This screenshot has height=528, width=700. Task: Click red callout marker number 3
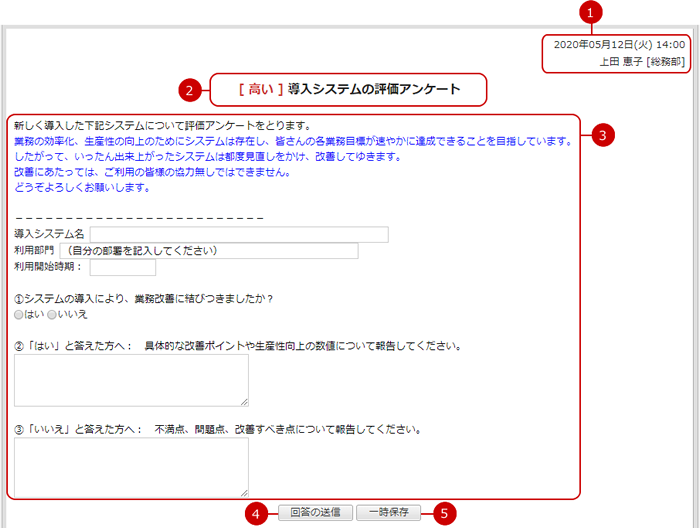601,135
